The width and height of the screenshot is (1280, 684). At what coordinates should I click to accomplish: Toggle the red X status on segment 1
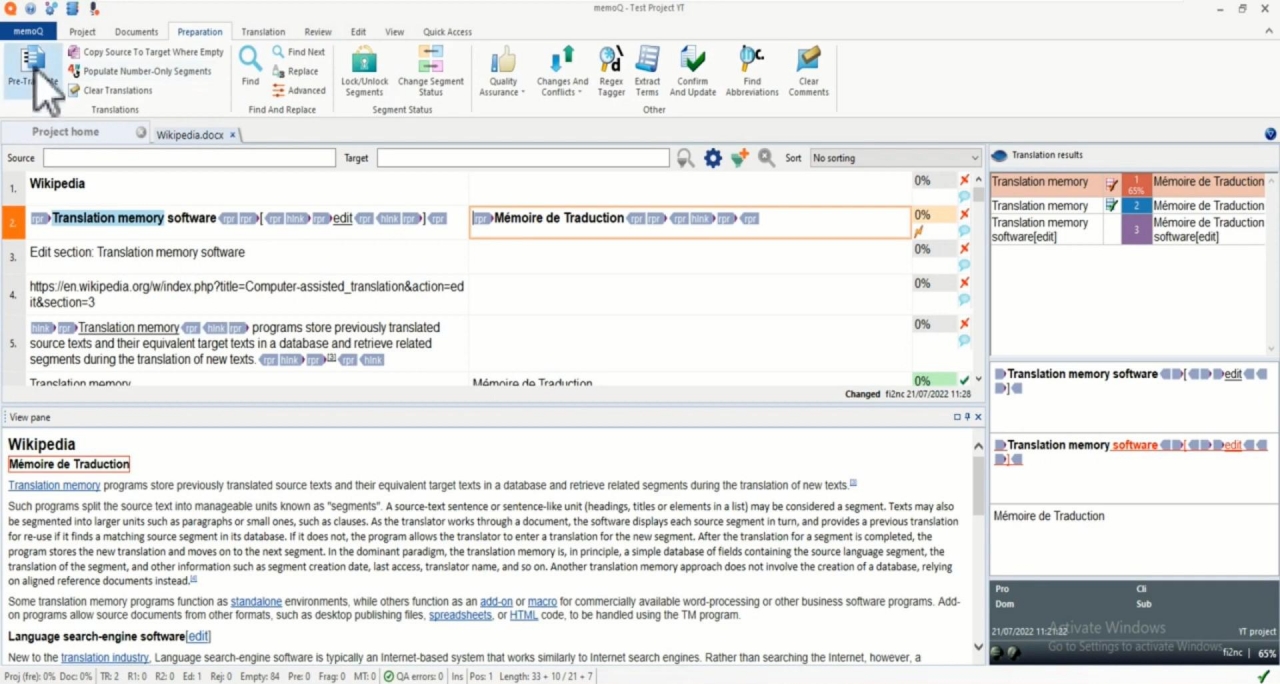pos(964,180)
